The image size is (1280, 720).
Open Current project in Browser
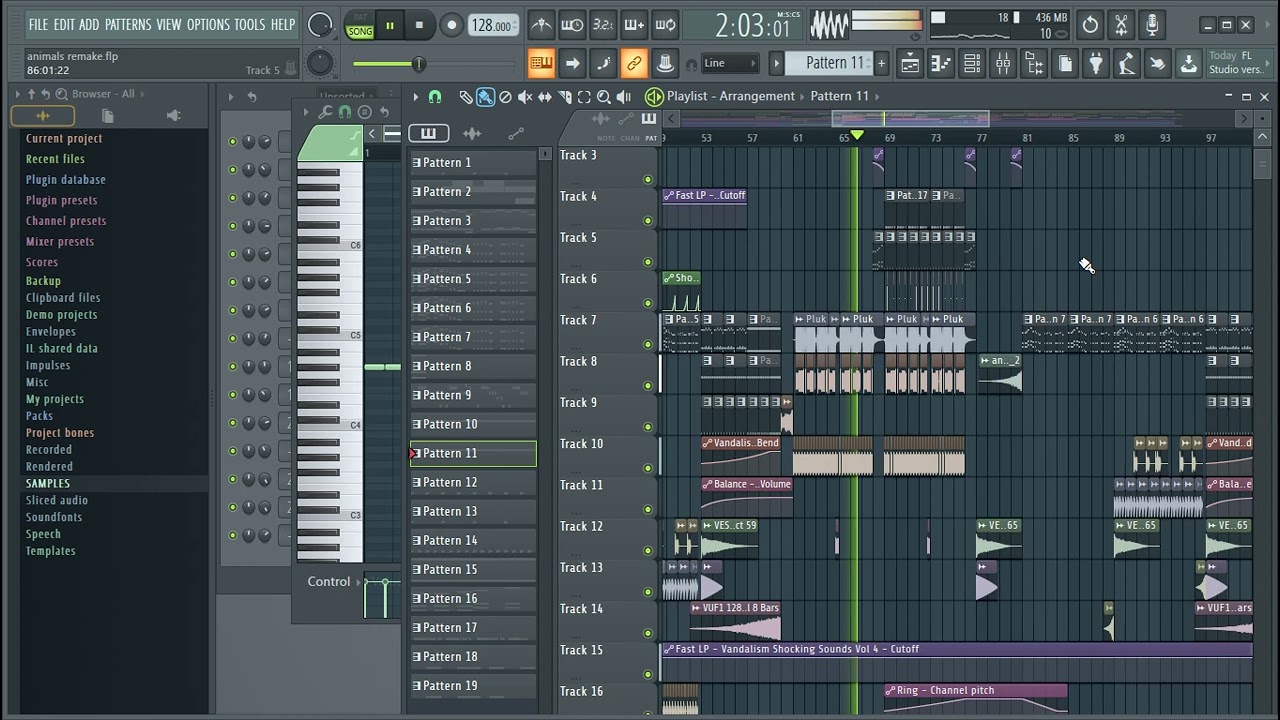click(x=64, y=139)
